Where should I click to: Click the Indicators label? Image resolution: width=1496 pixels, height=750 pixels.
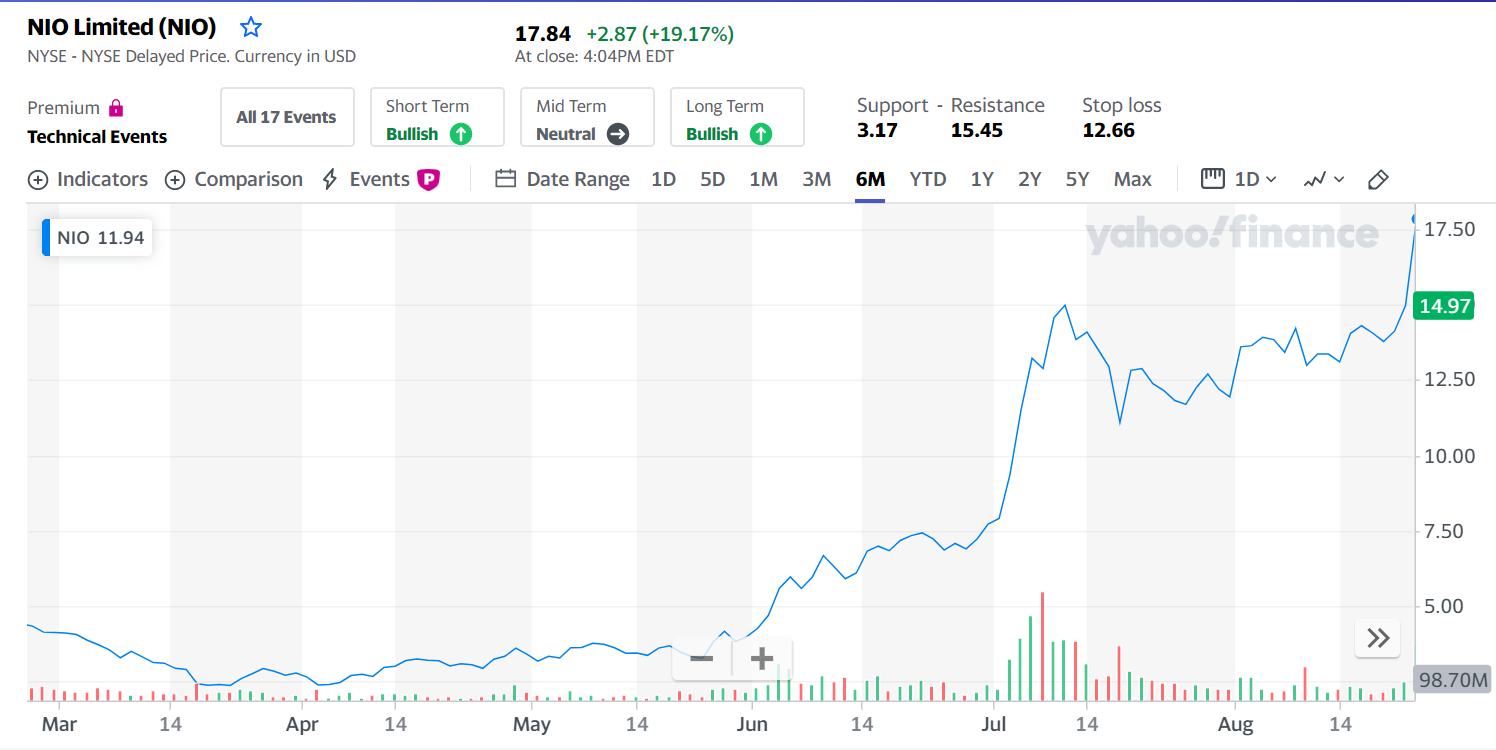[102, 180]
